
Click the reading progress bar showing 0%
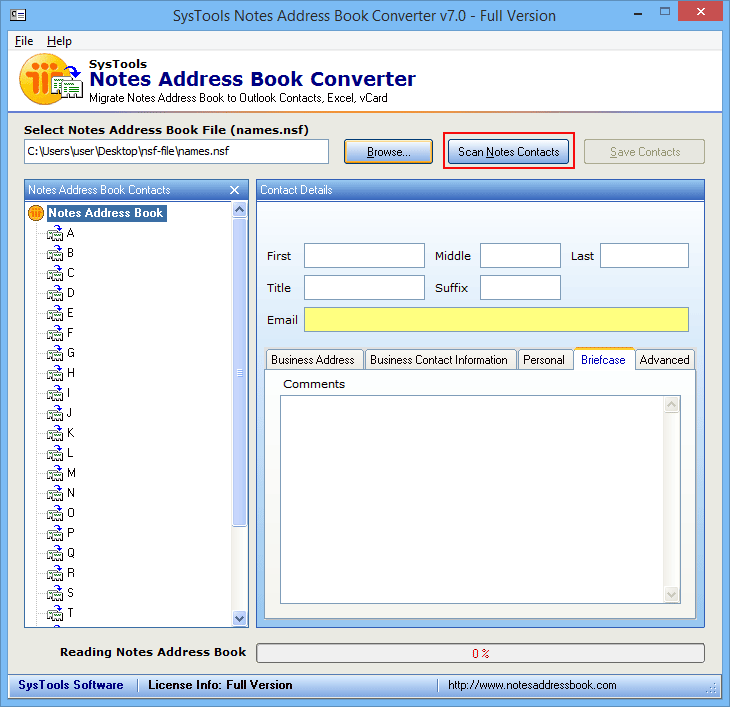(x=480, y=653)
